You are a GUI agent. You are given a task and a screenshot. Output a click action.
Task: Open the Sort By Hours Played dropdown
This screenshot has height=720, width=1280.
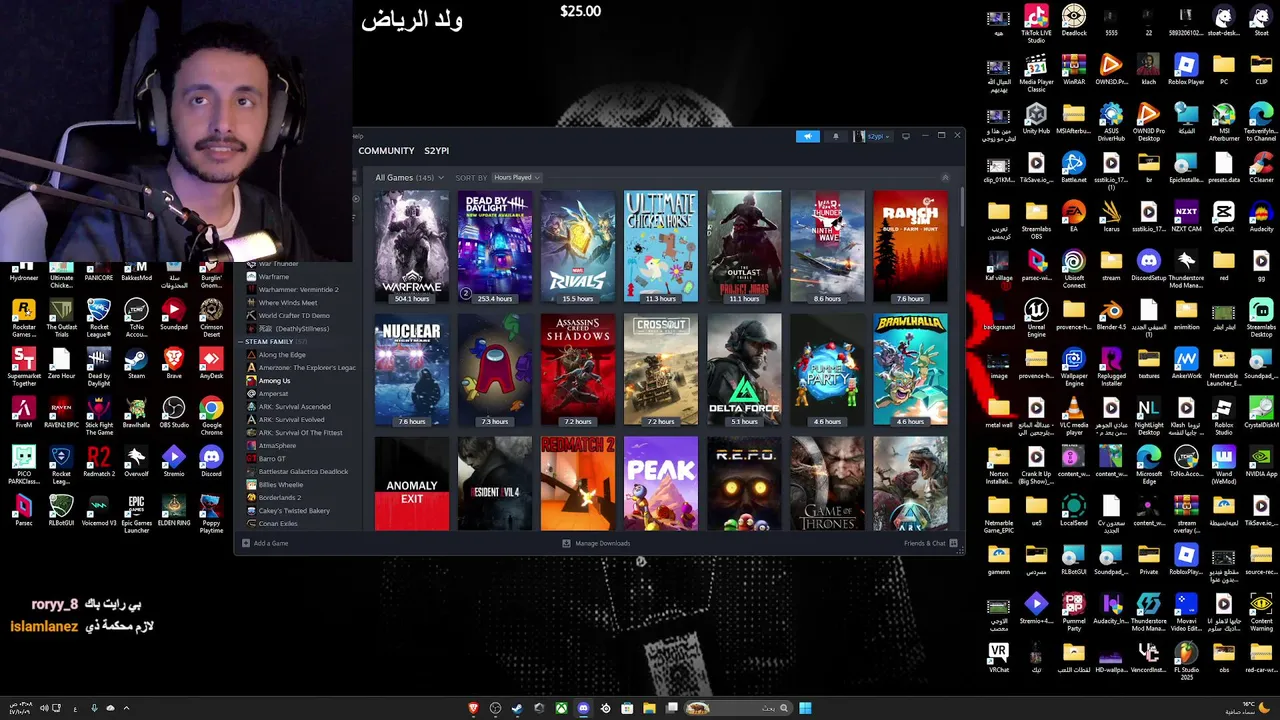(516, 178)
